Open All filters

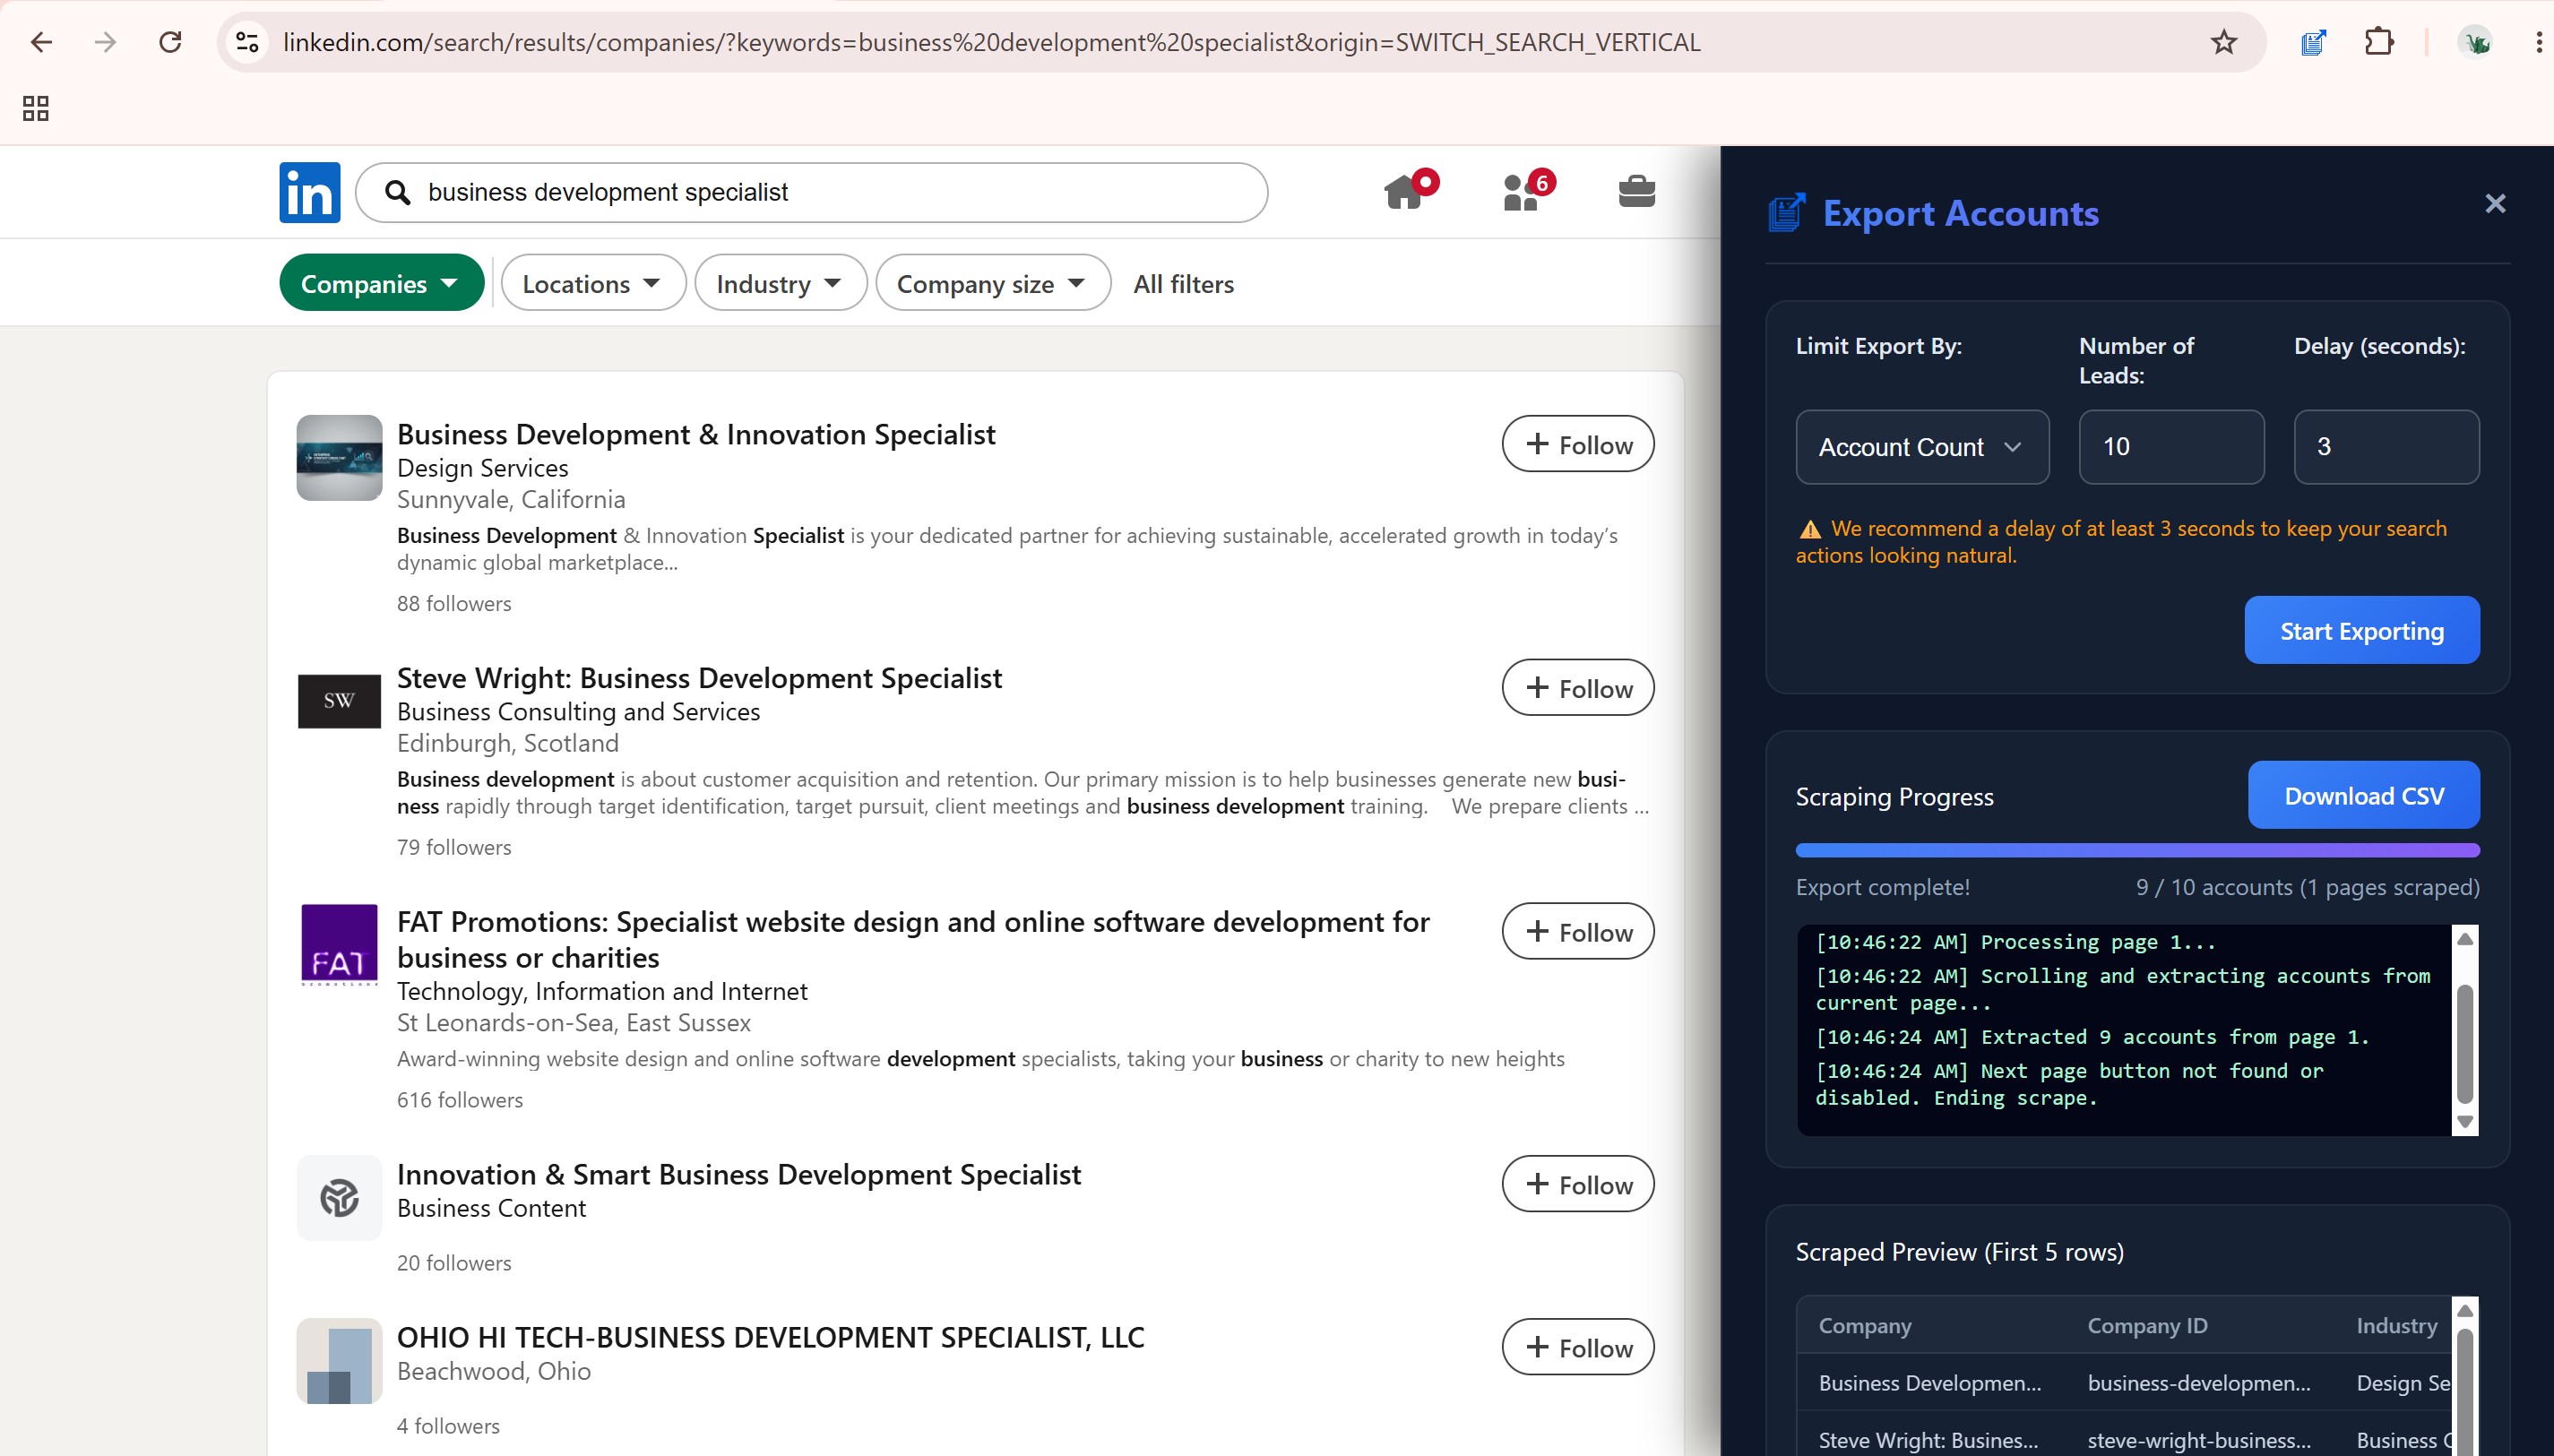point(1183,284)
